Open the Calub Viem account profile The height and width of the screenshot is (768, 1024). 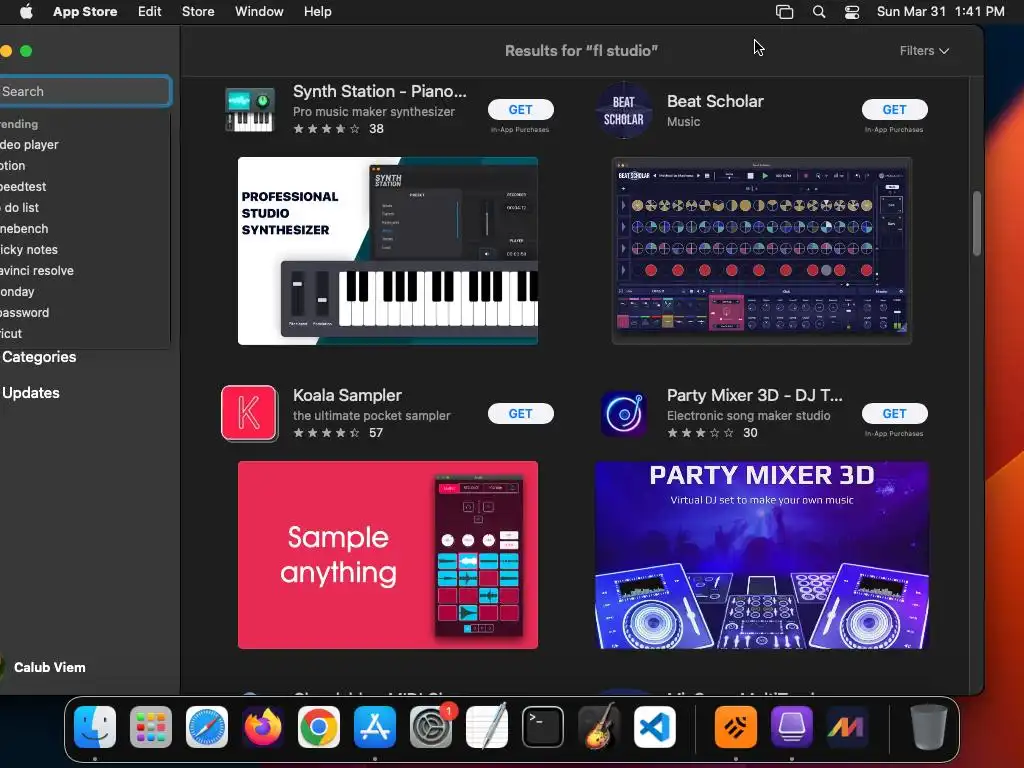(x=43, y=667)
